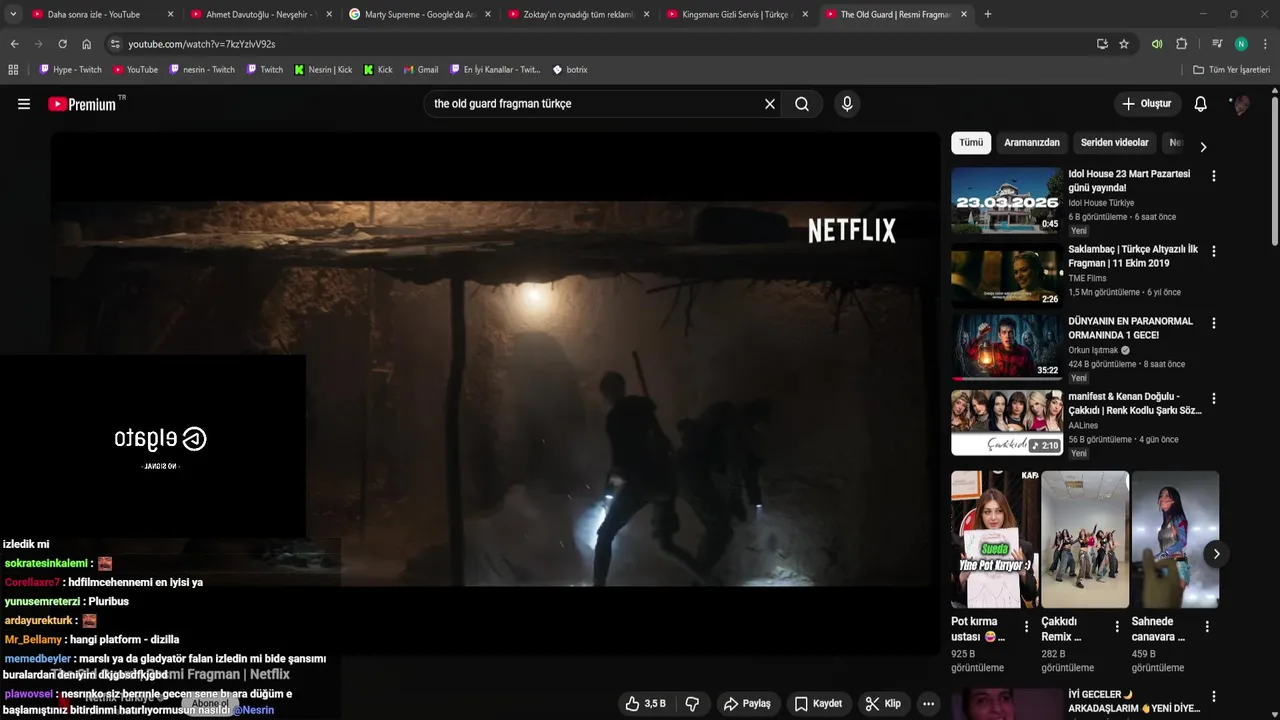The image size is (1280, 720).
Task: Clear the search box with the X icon
Action: pos(770,104)
